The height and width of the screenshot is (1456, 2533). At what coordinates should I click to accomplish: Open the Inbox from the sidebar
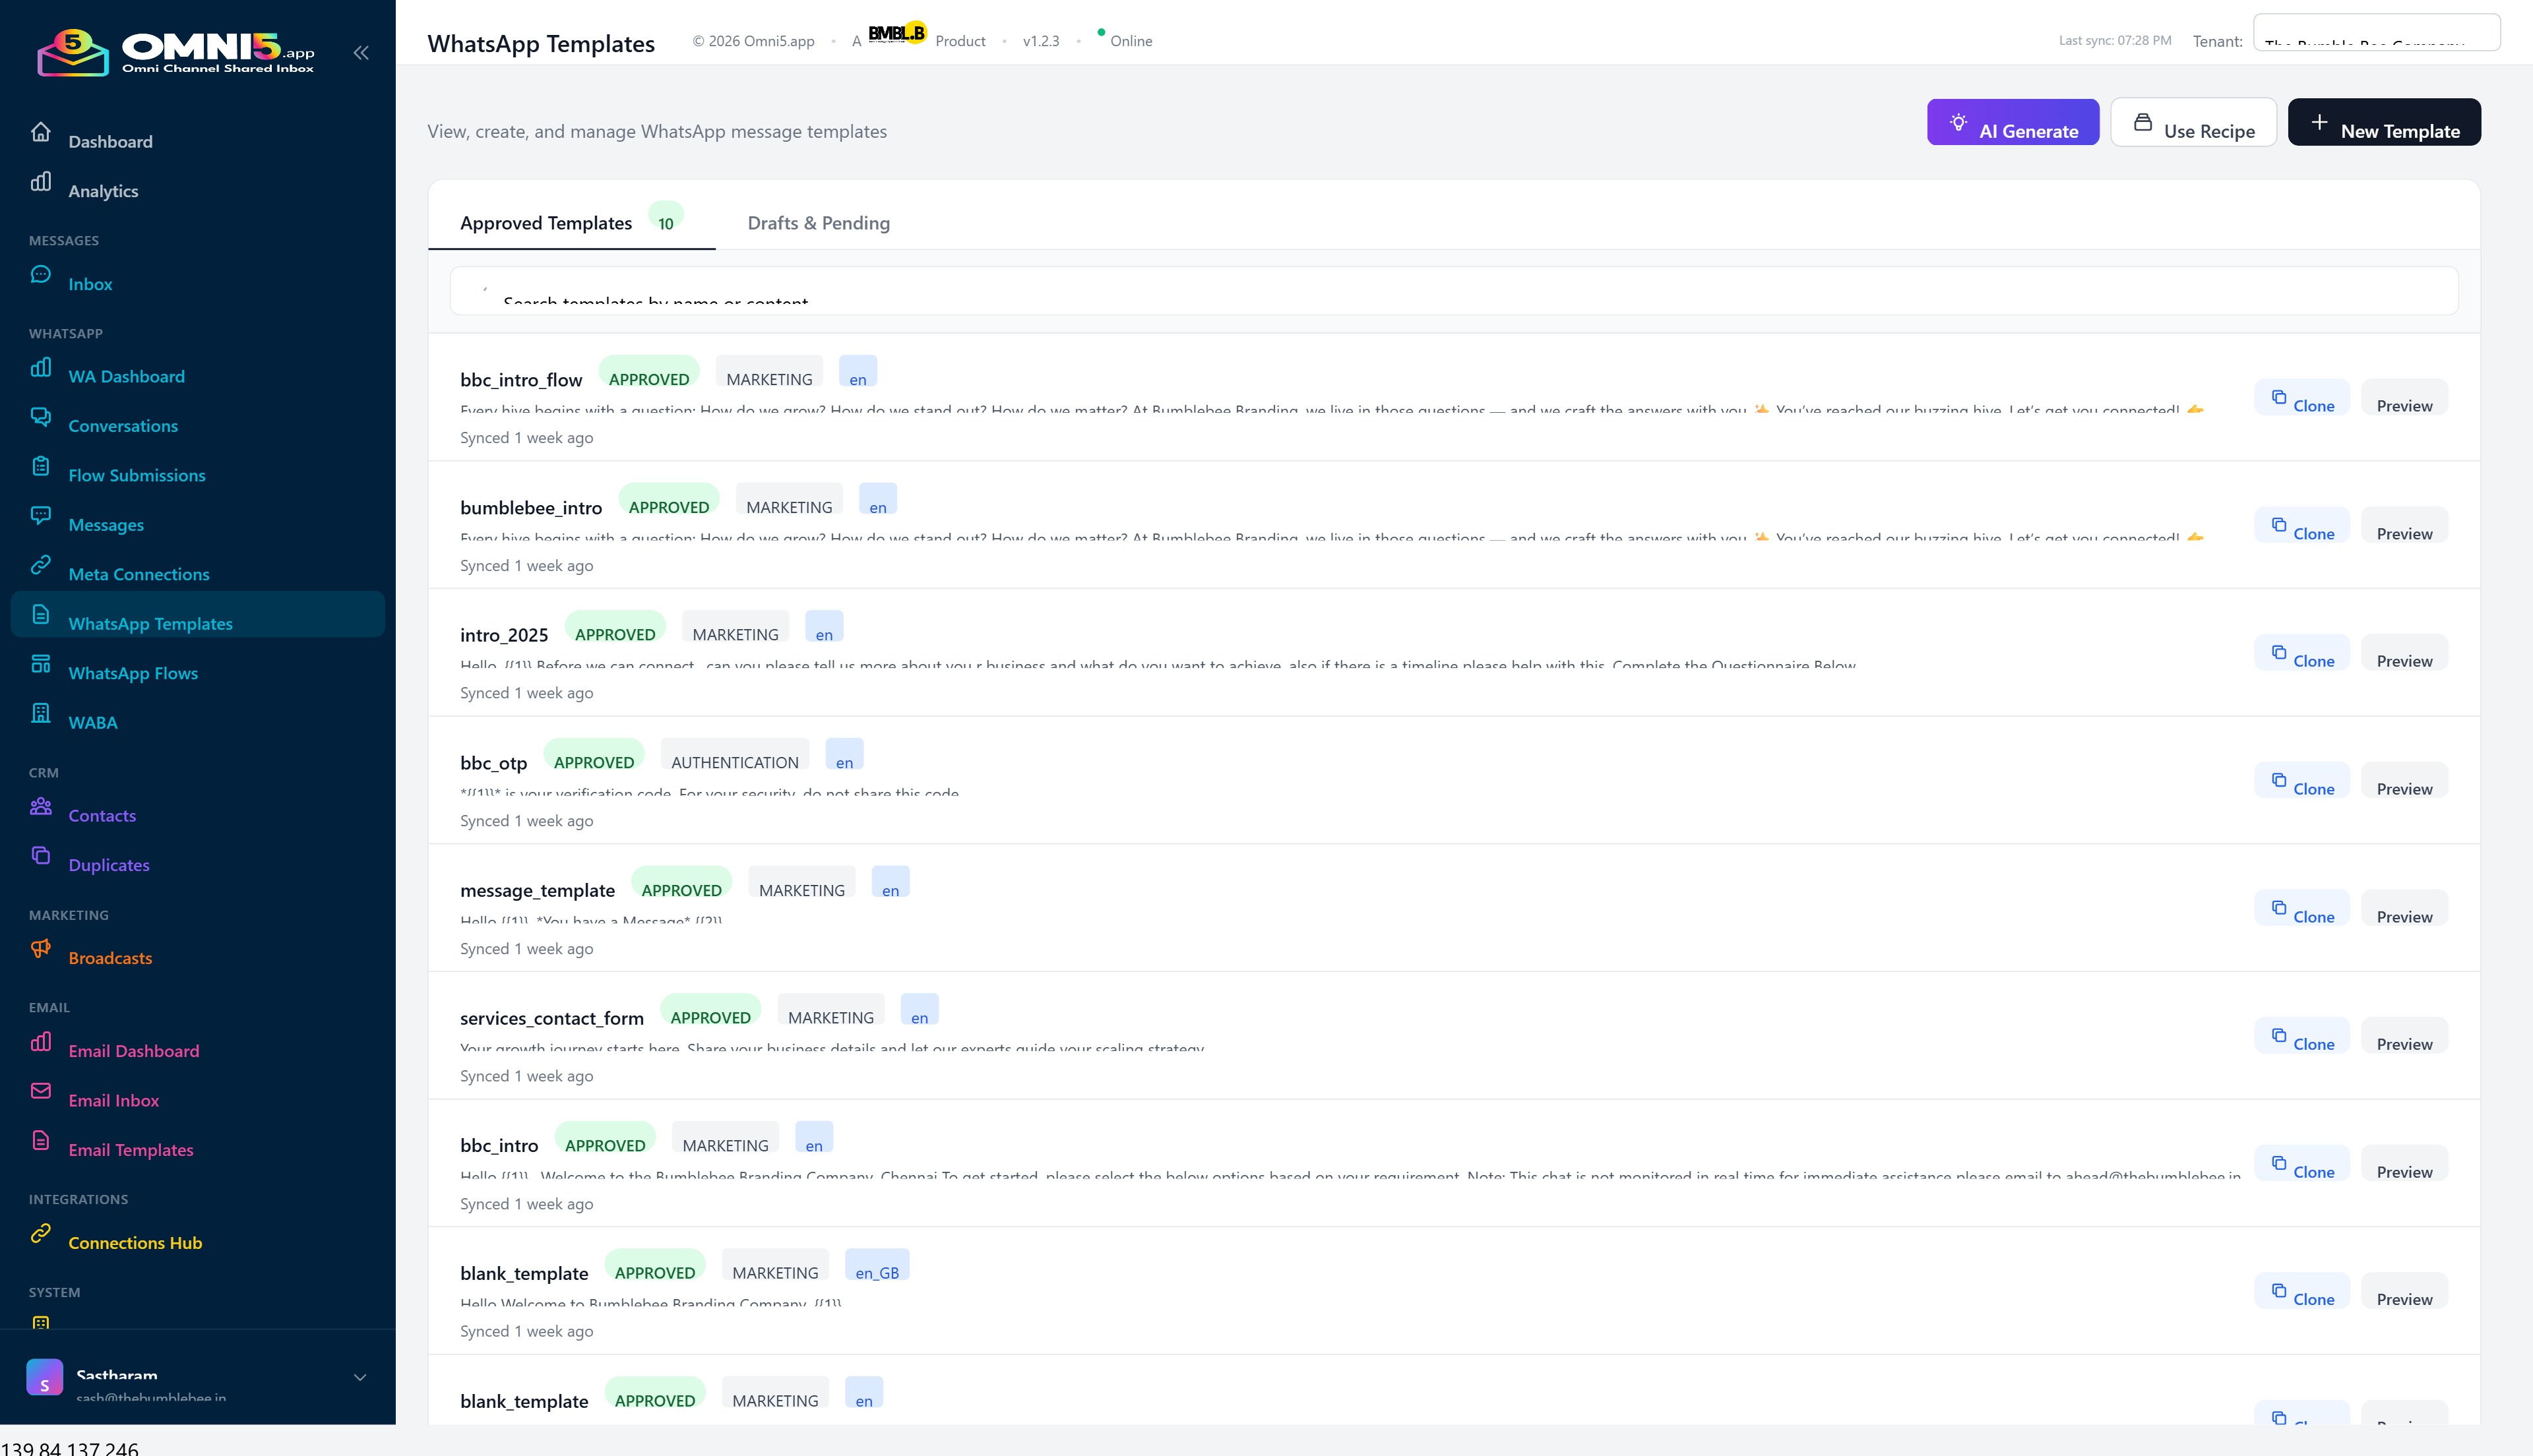click(x=41, y=274)
